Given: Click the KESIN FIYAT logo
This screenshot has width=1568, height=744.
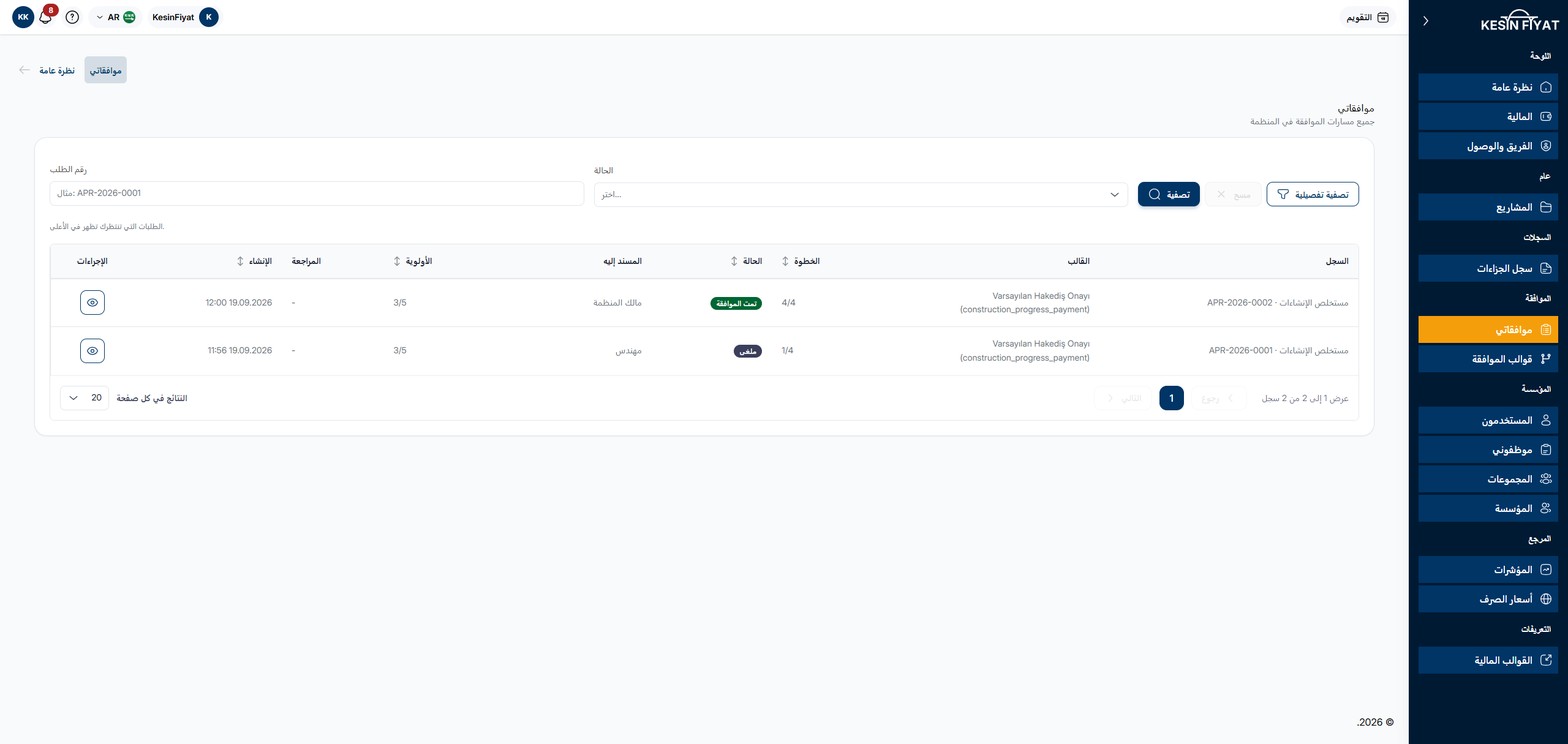Looking at the screenshot, I should tap(1519, 22).
